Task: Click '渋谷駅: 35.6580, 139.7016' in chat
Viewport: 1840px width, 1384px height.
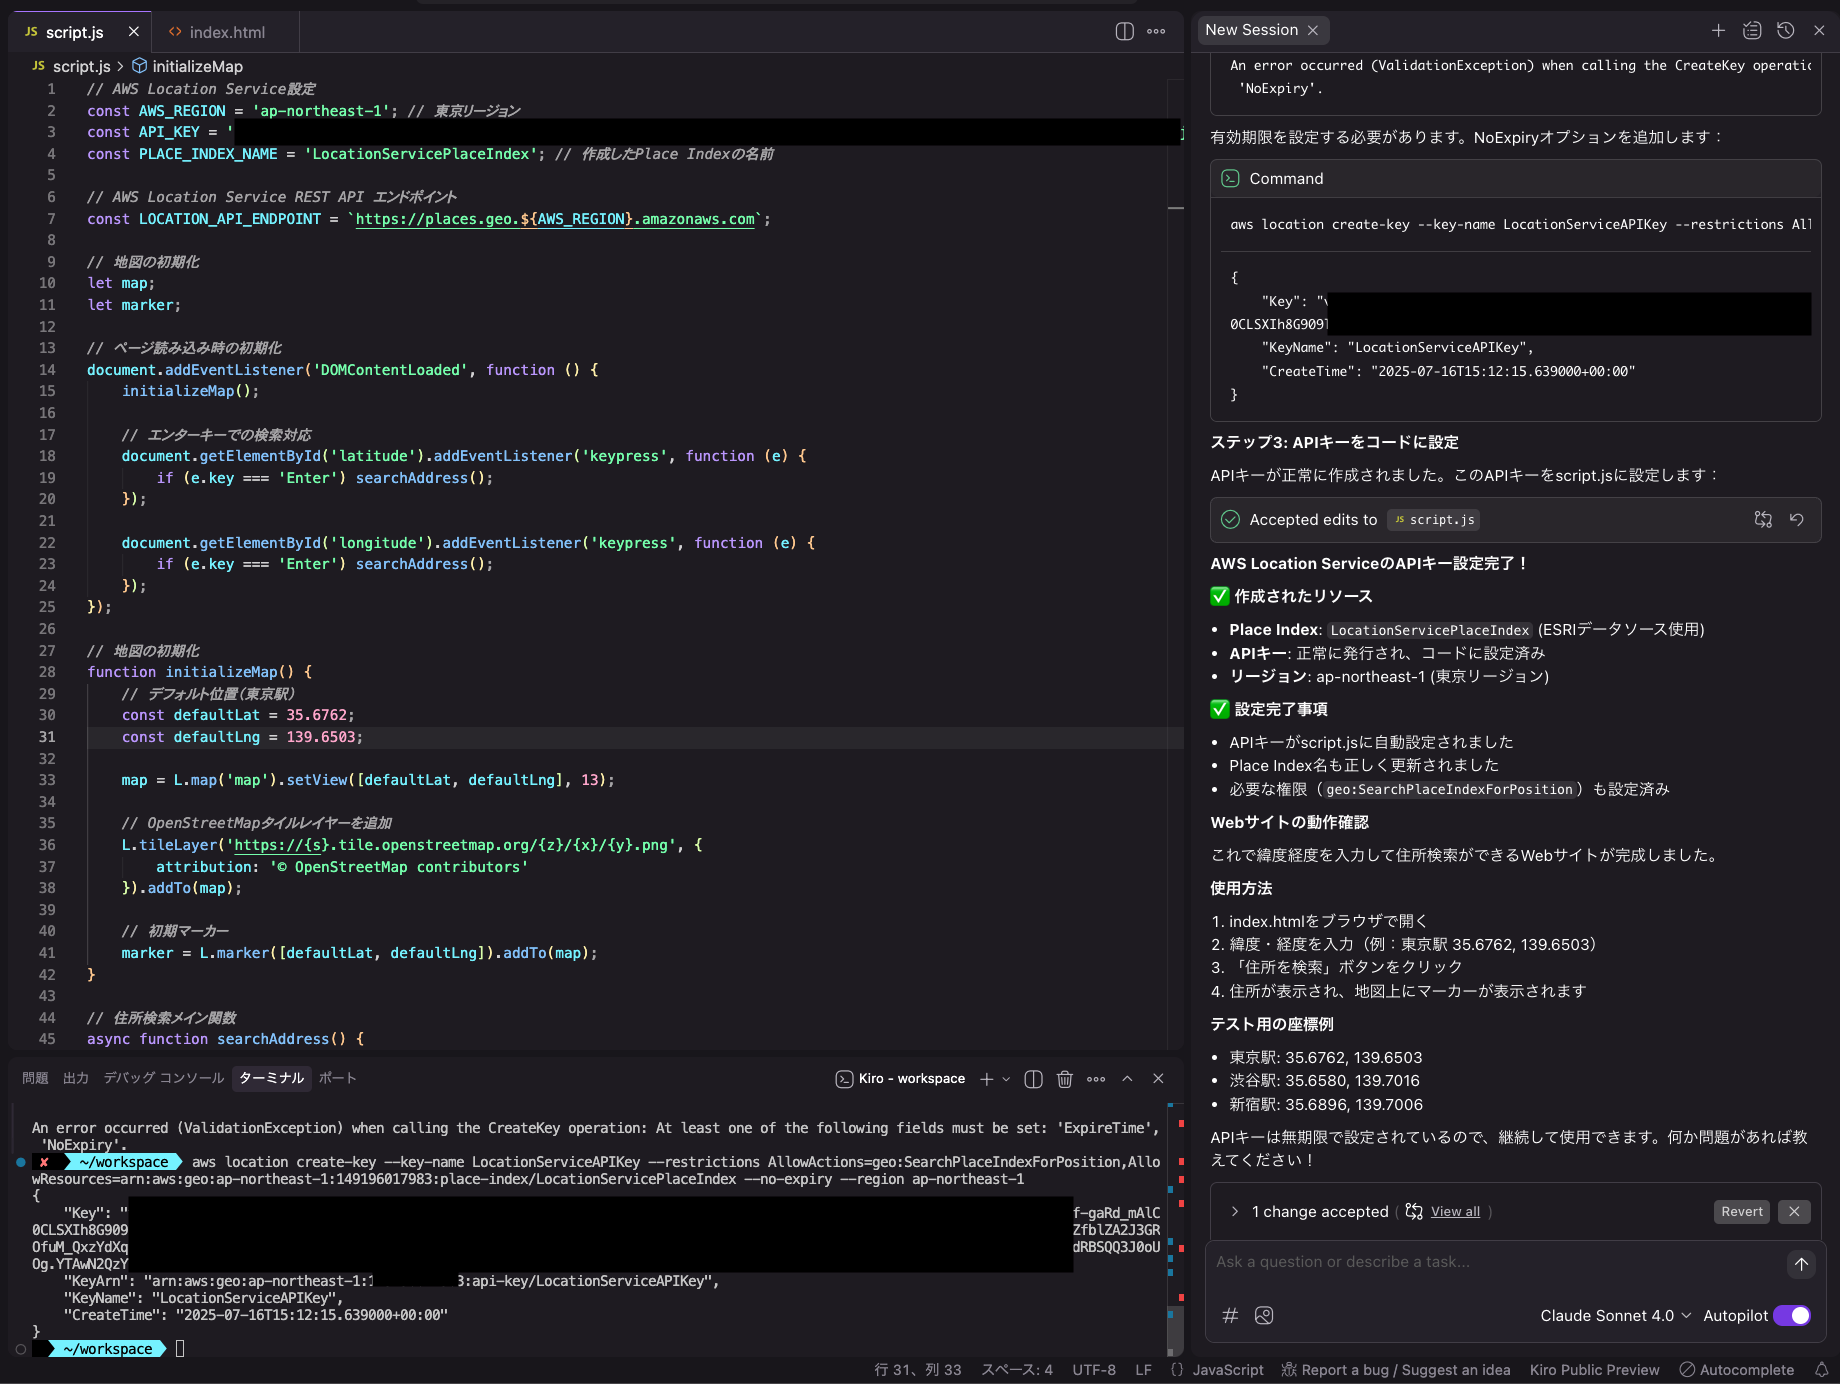Action: [x=1324, y=1081]
